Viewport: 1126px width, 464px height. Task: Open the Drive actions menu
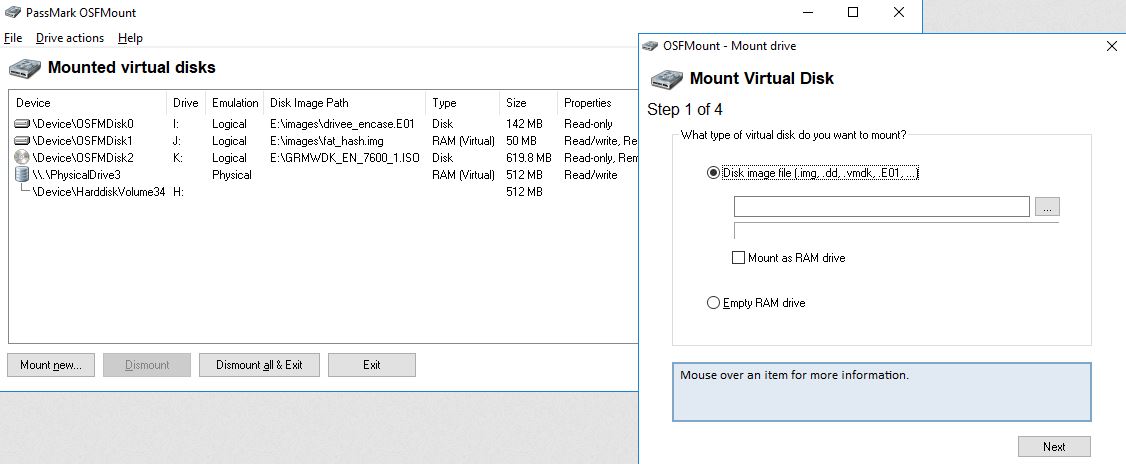pos(70,38)
